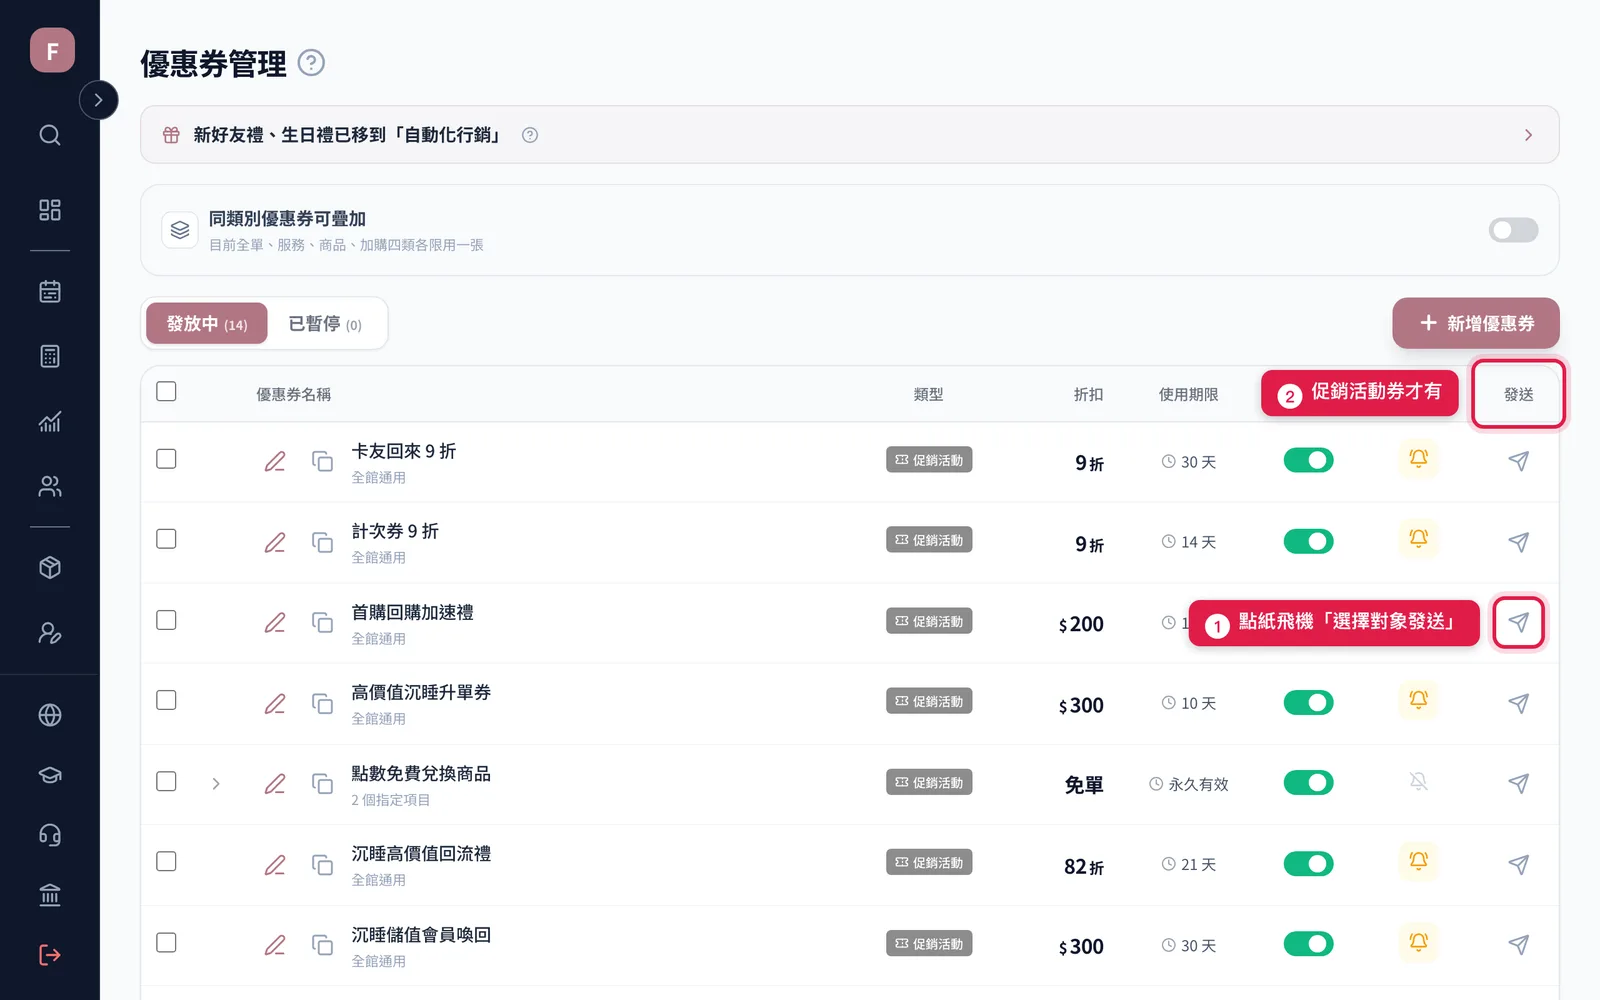Click the muted bell for 點數免費兌換商品

click(x=1418, y=782)
